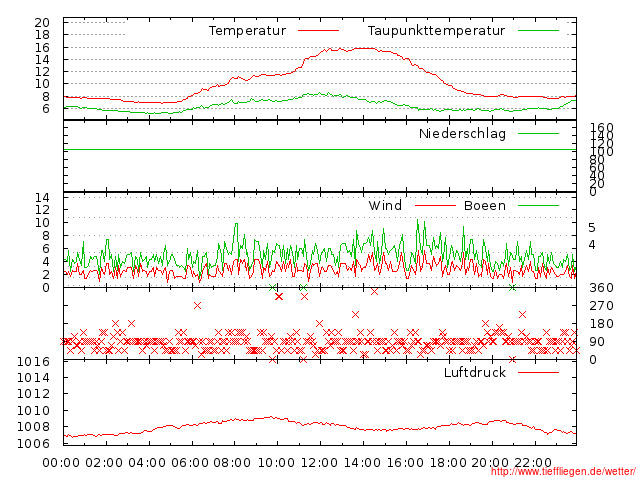Click the Luftdruck legend label
This screenshot has width=640, height=480.
coord(475,372)
